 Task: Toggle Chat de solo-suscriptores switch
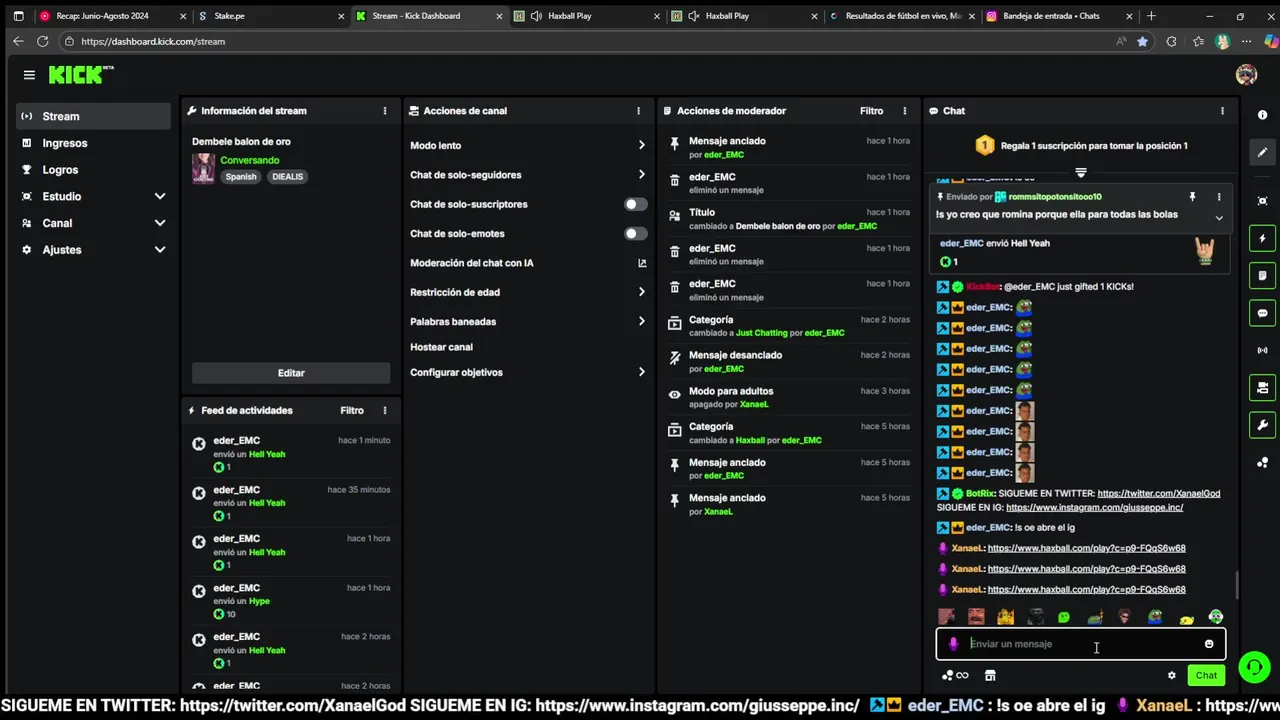coord(636,204)
